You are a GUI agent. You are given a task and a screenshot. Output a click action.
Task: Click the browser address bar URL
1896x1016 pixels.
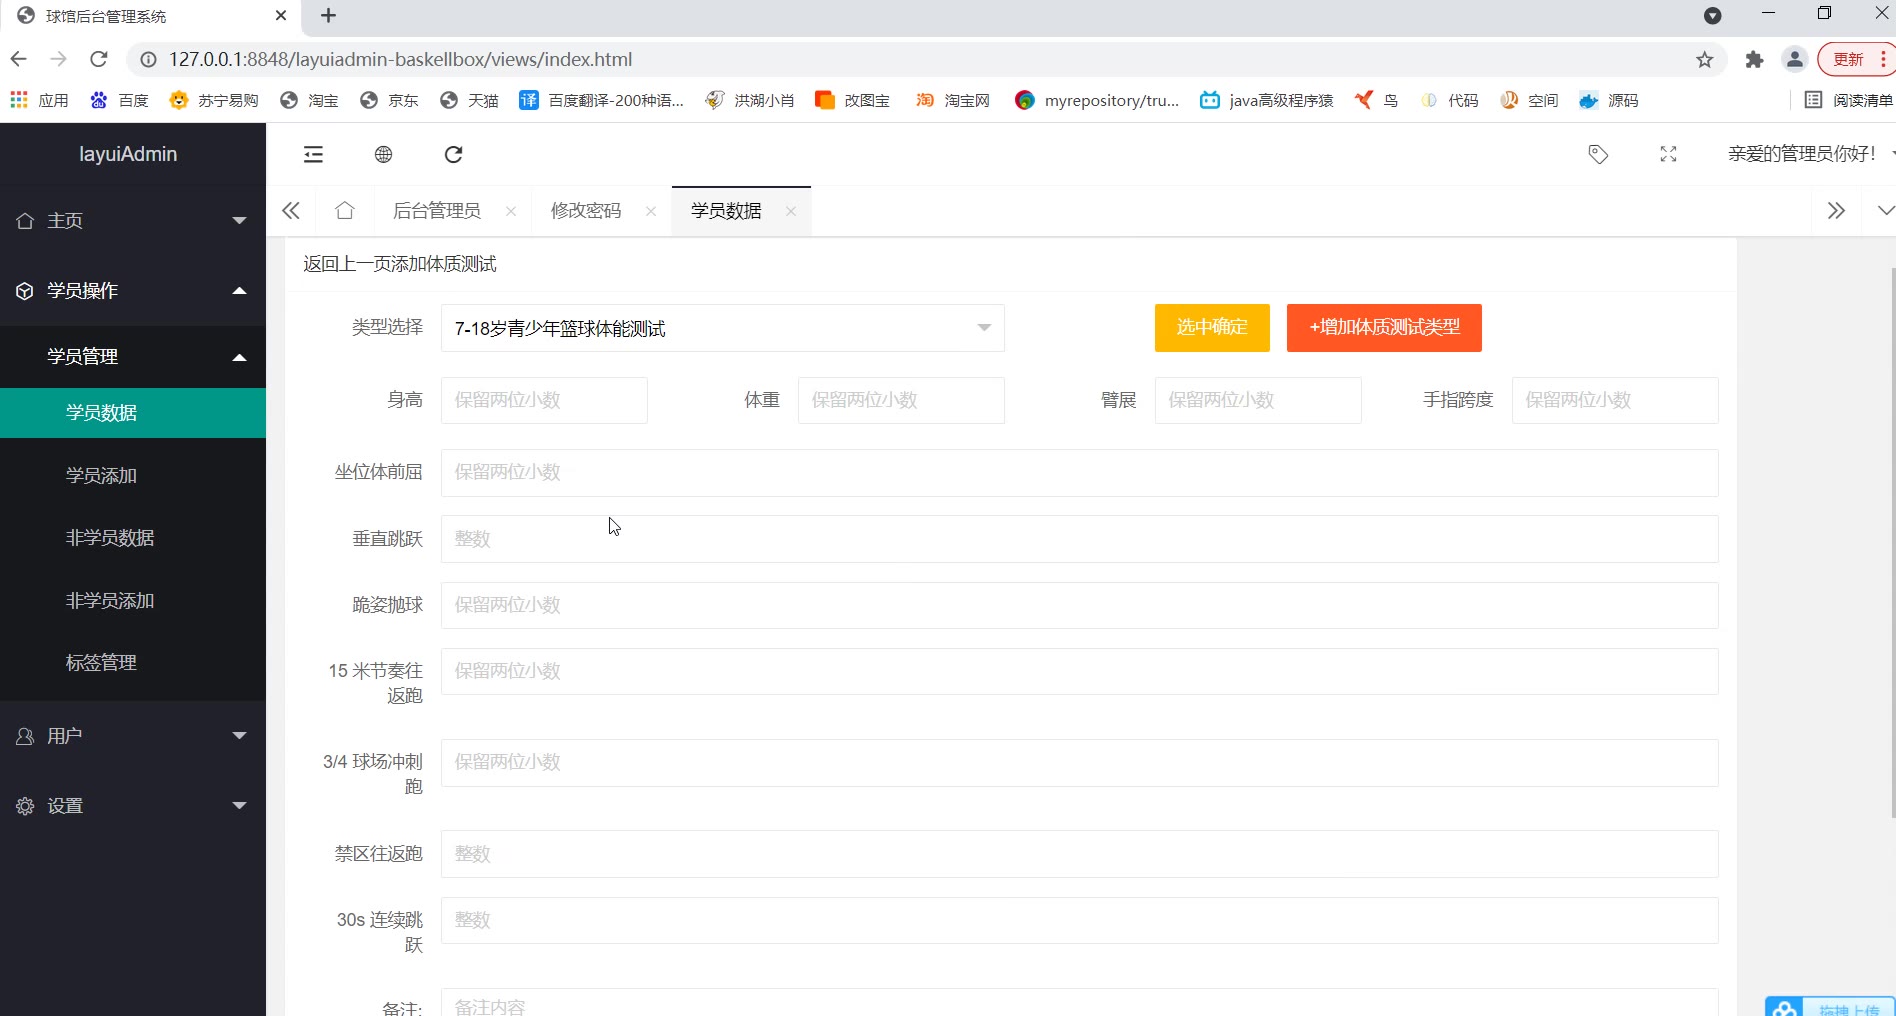401,60
